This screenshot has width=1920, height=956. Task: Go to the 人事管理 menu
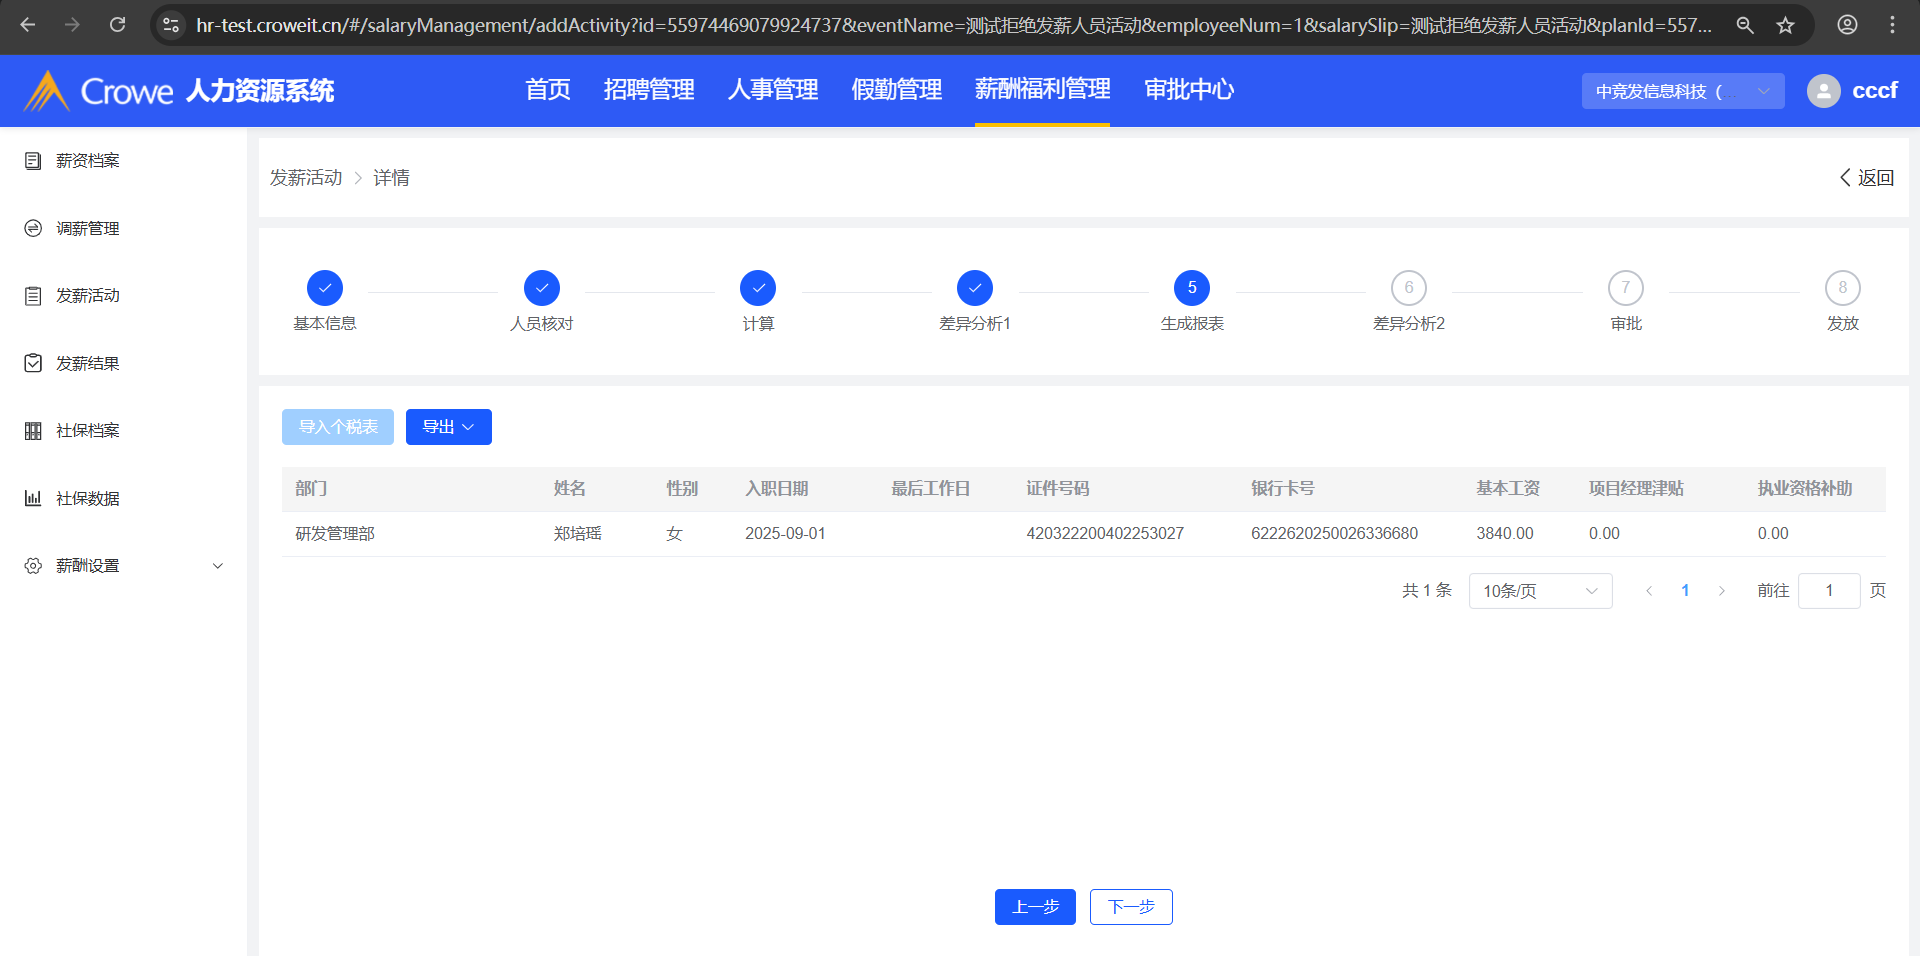tap(772, 90)
